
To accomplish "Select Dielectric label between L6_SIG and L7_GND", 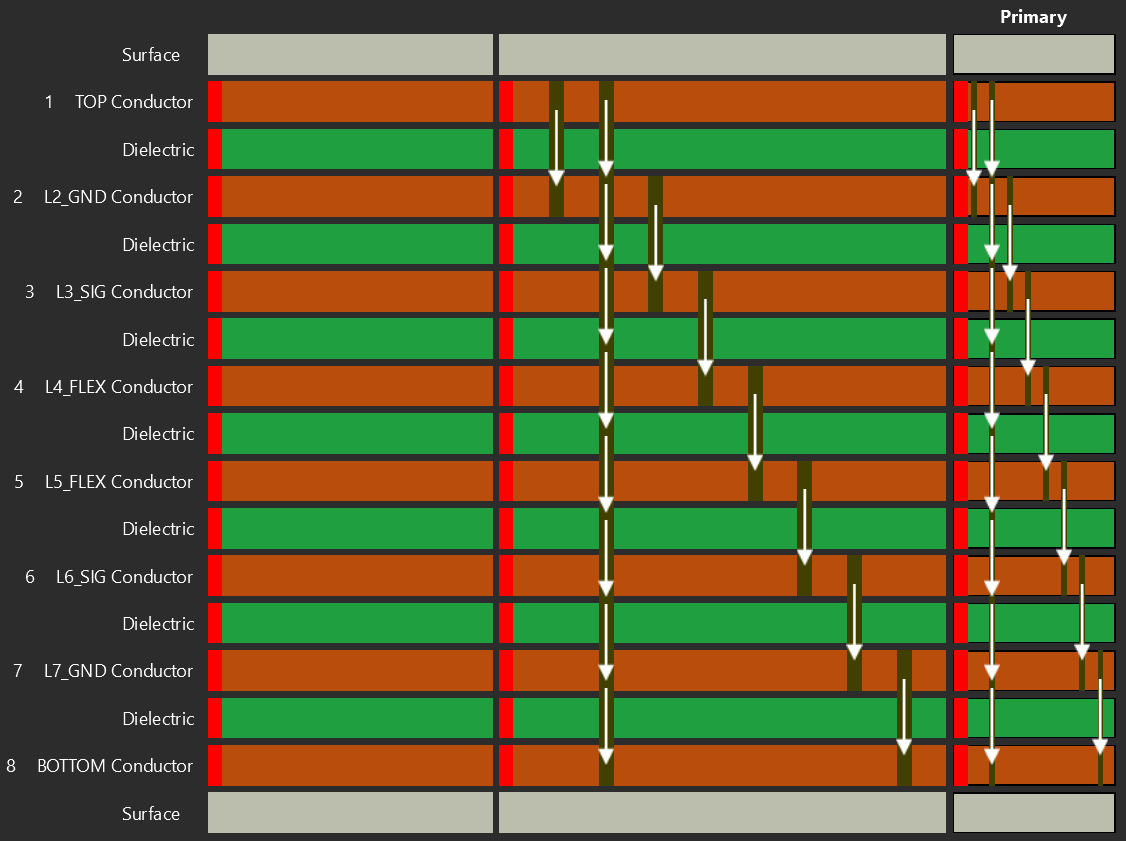I will [158, 623].
